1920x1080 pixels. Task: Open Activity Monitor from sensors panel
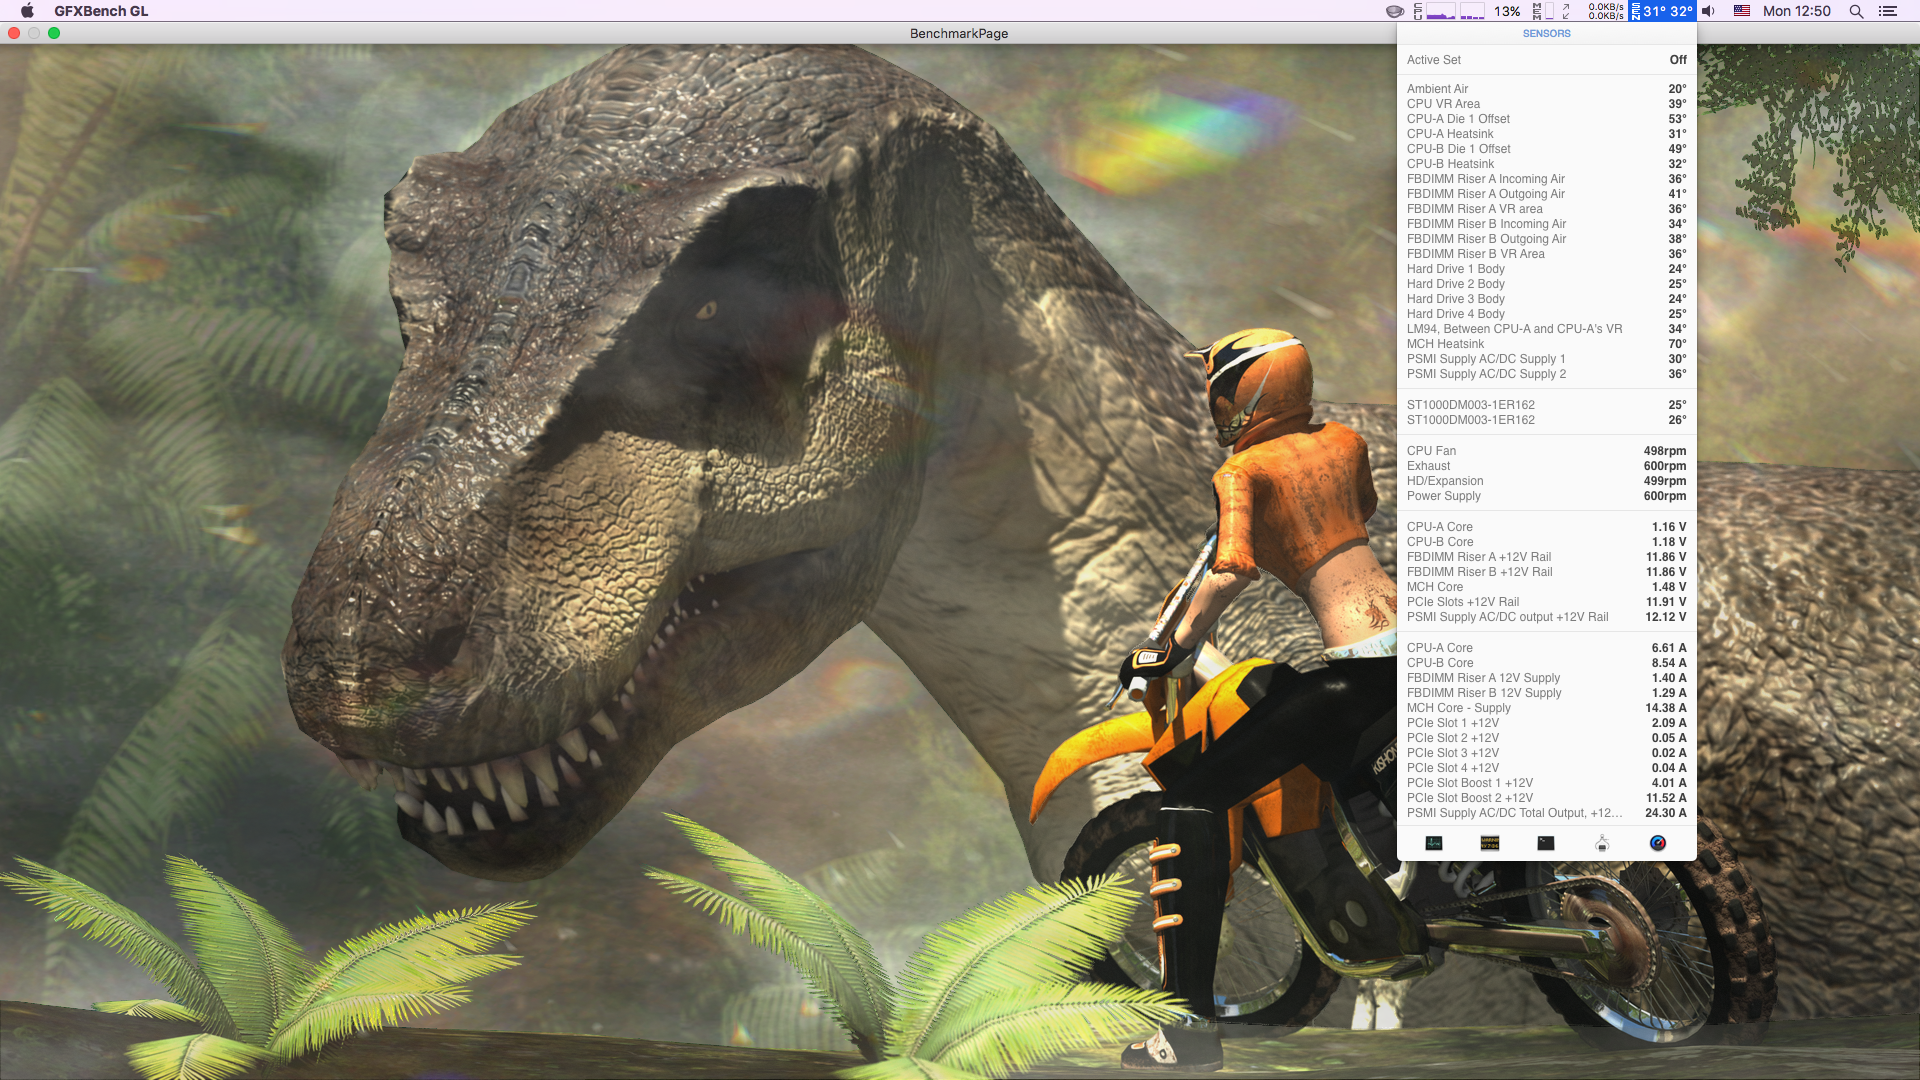click(1434, 843)
